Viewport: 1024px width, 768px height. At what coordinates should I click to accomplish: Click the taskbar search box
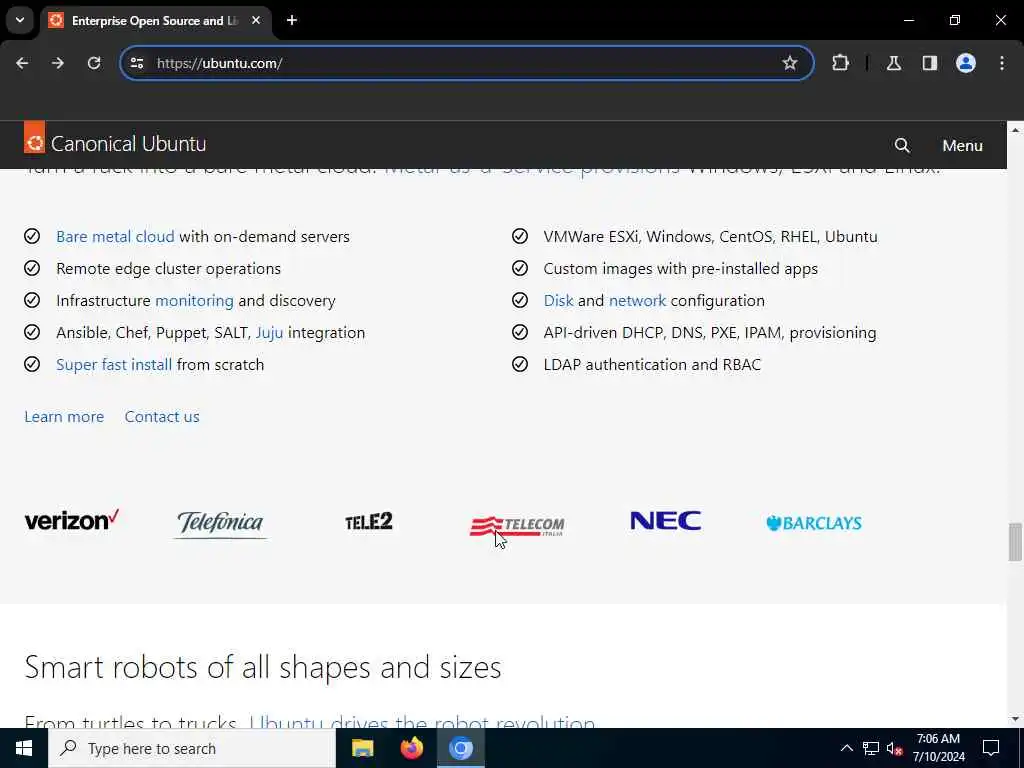tap(192, 748)
